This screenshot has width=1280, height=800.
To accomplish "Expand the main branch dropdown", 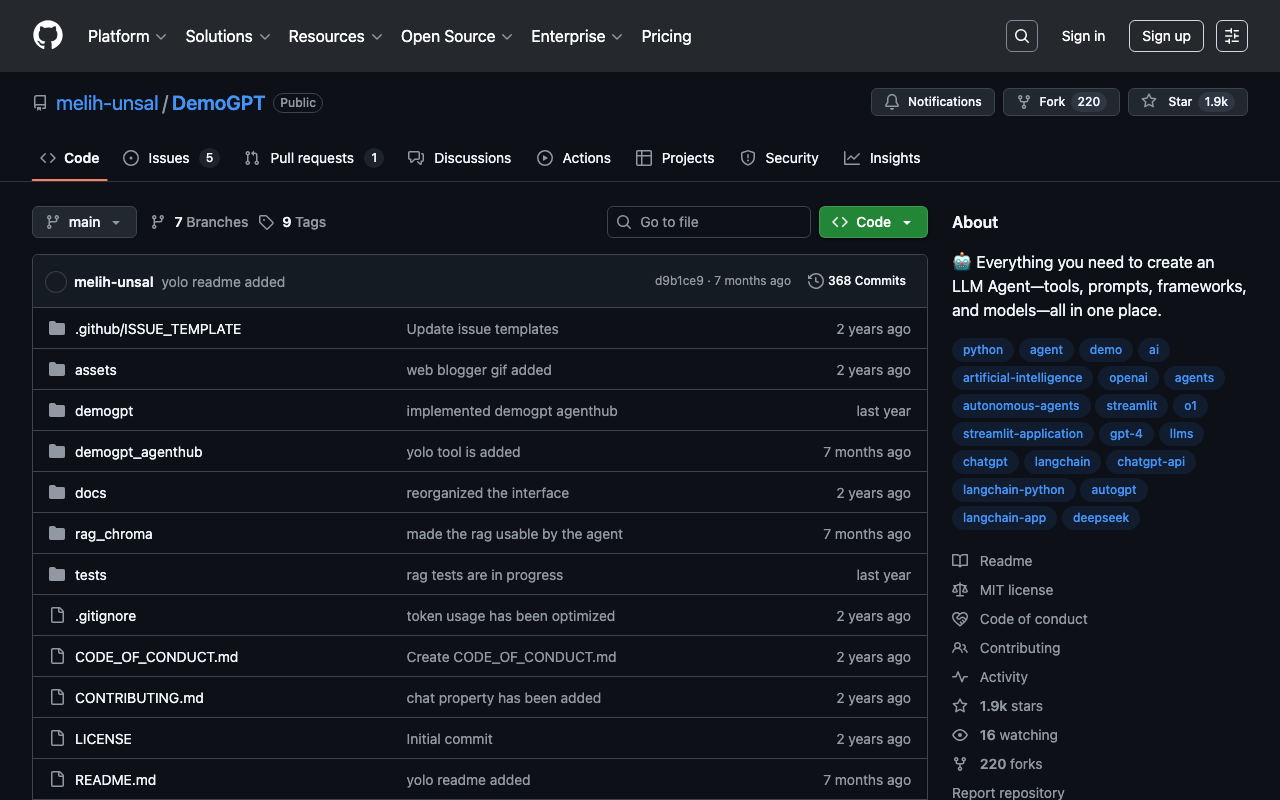I will coord(84,222).
